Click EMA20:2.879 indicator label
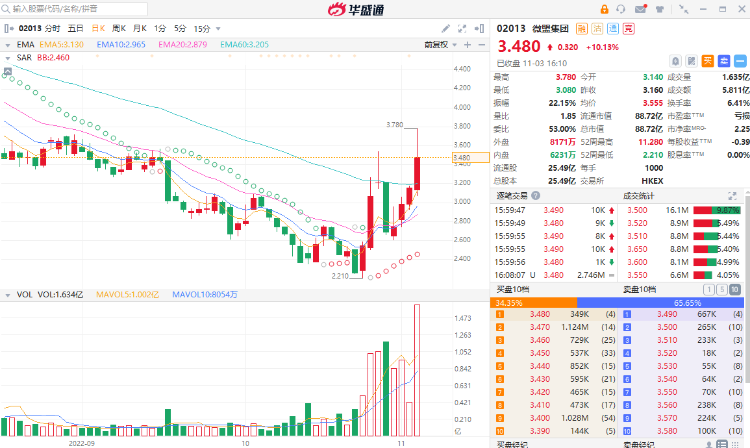This screenshot has height=448, width=750. [183, 44]
